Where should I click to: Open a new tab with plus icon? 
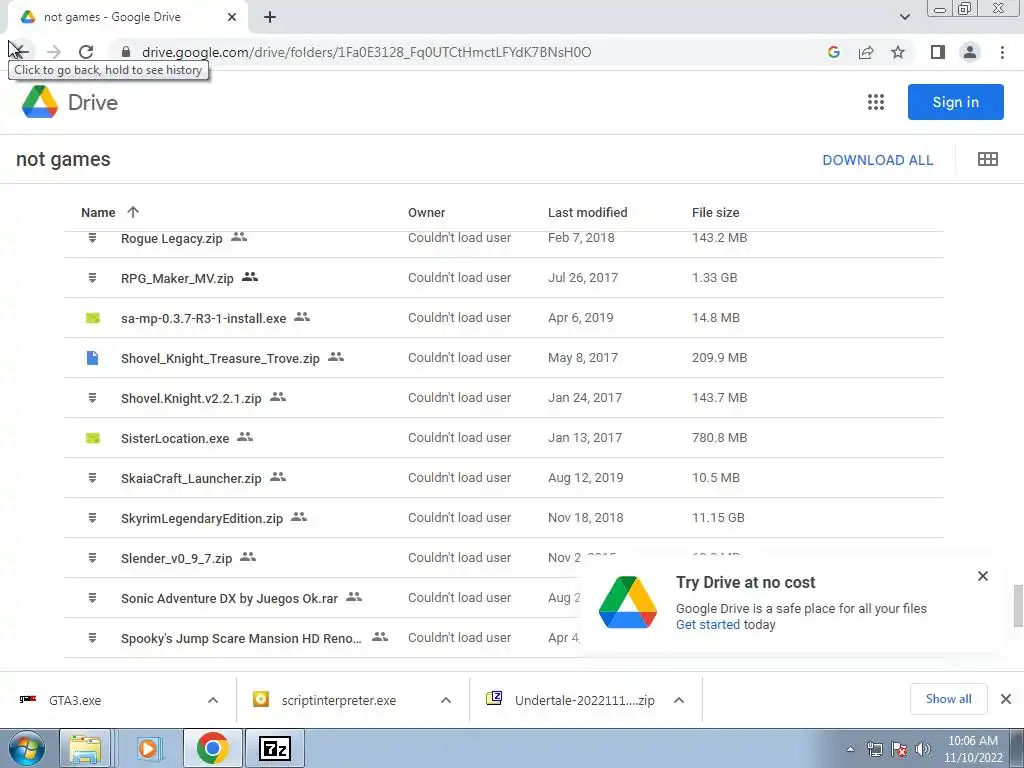270,17
